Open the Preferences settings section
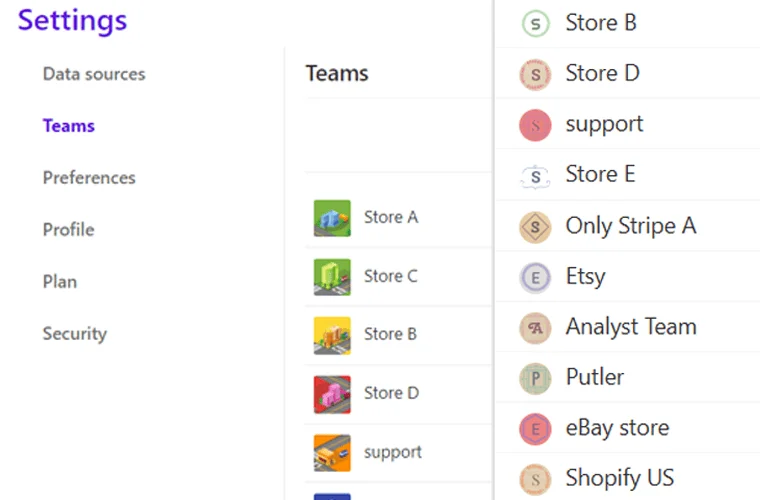Image resolution: width=760 pixels, height=500 pixels. point(89,178)
